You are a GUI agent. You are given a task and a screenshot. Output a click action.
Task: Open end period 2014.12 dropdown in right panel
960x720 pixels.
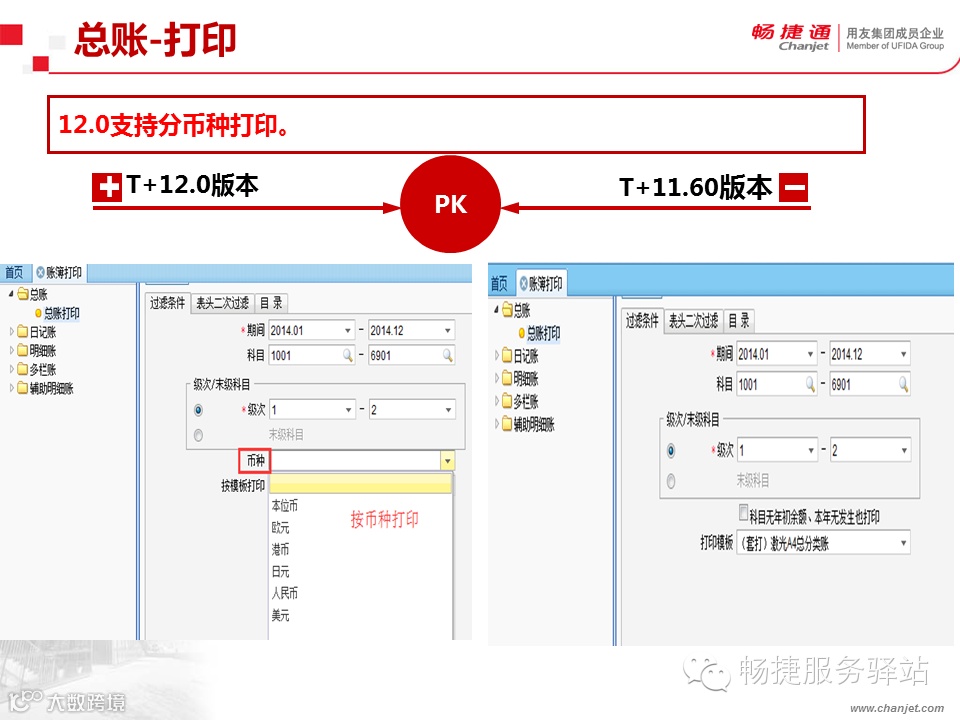click(x=903, y=354)
